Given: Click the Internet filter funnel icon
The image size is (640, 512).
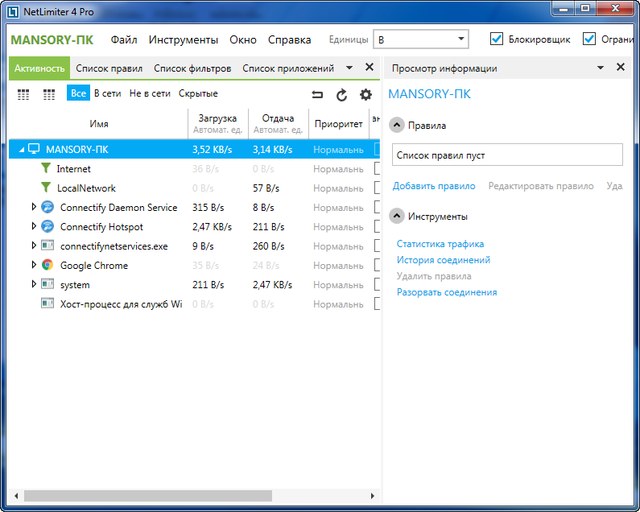Looking at the screenshot, I should [x=45, y=169].
